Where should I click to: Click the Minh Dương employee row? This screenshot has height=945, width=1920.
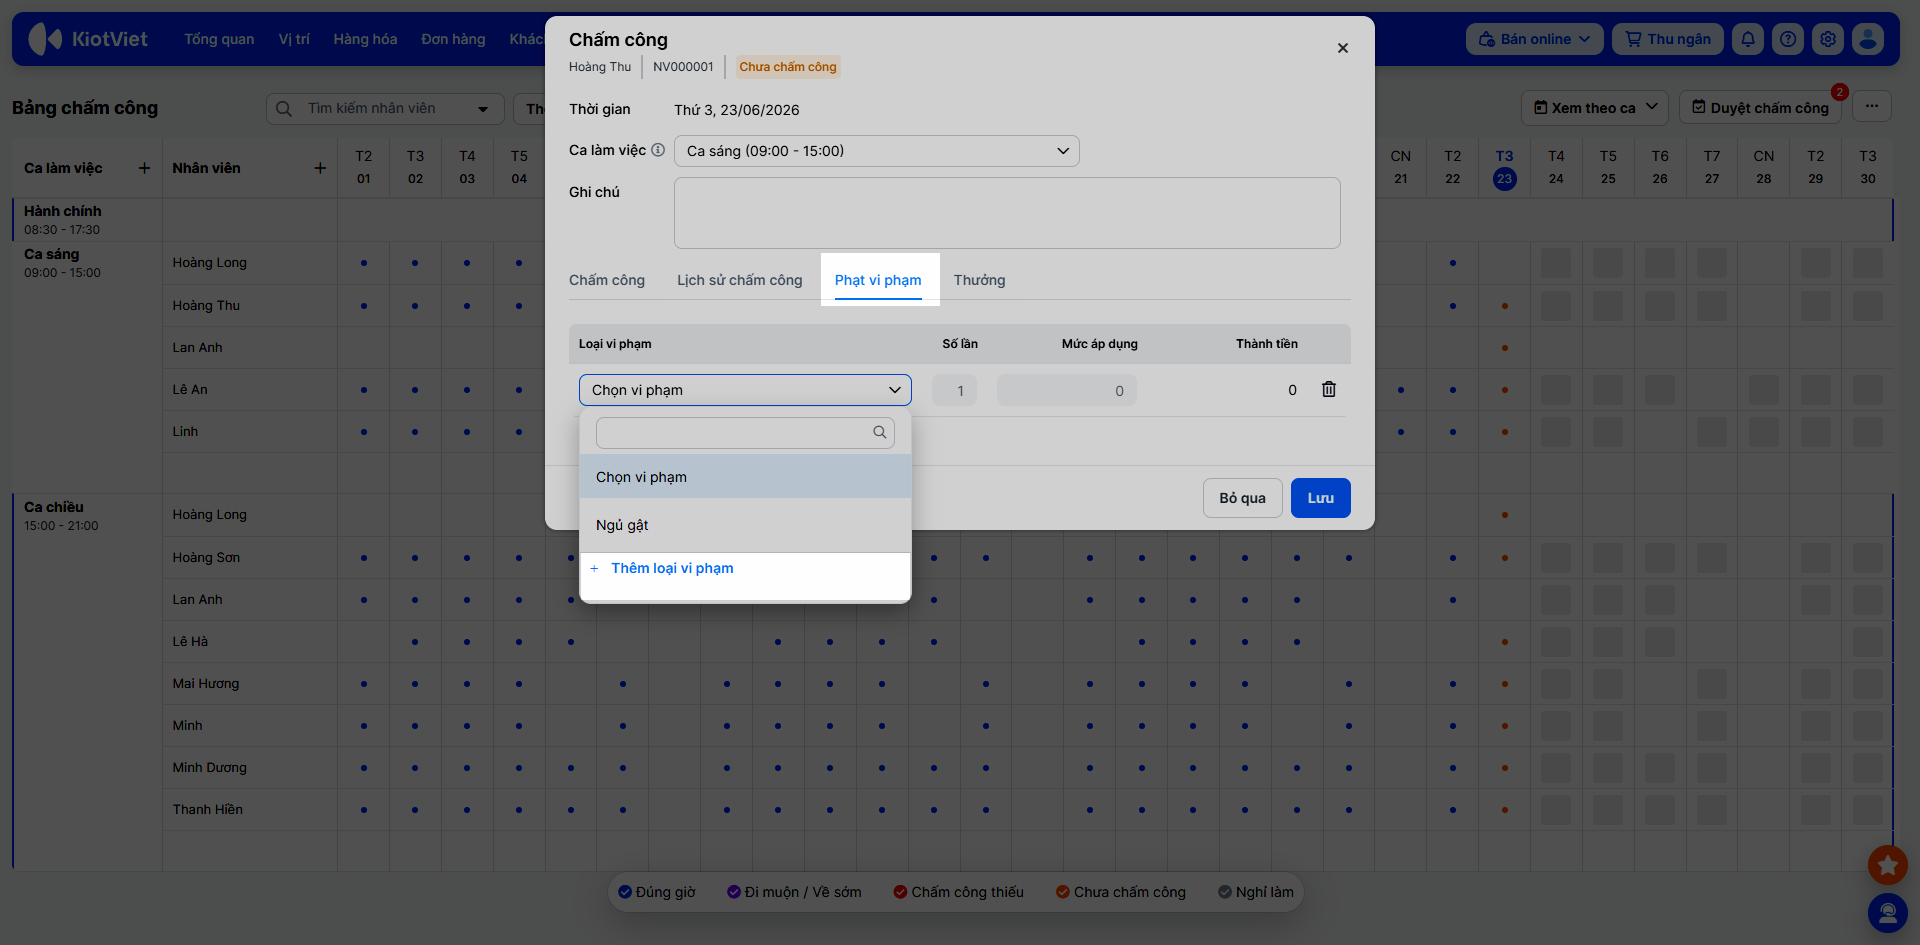tap(209, 767)
